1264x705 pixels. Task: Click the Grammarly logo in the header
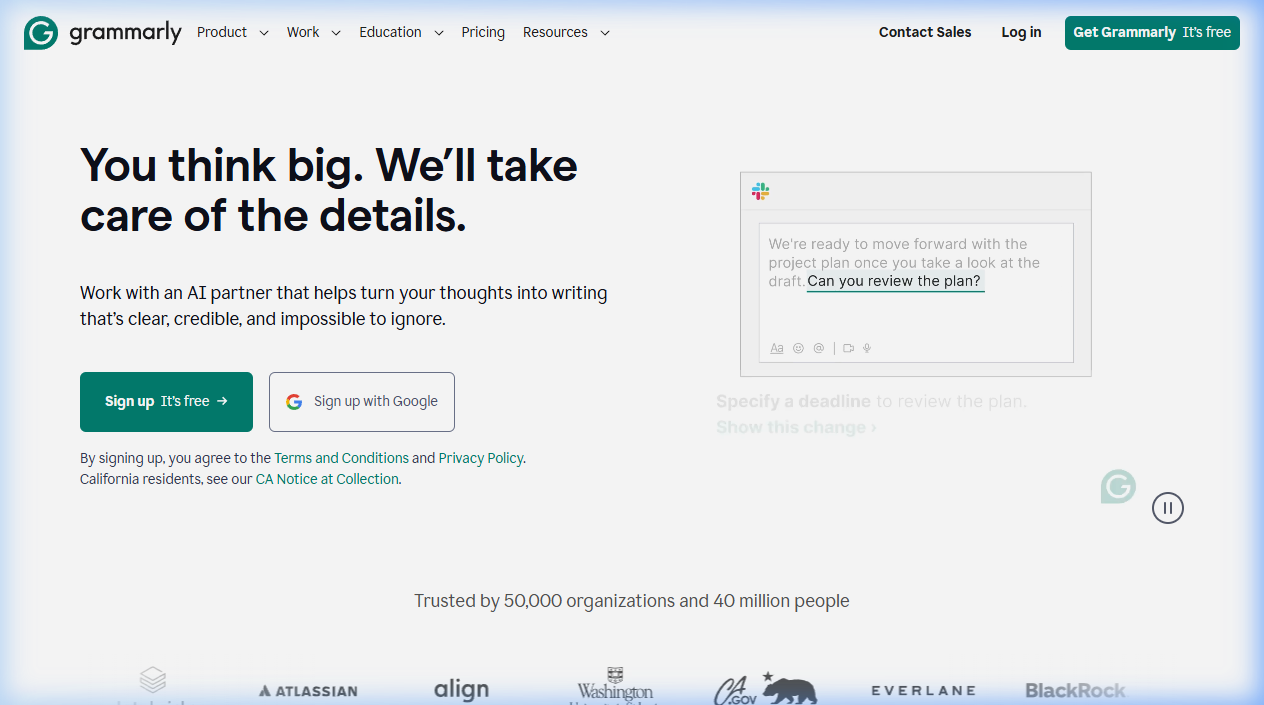[x=102, y=32]
